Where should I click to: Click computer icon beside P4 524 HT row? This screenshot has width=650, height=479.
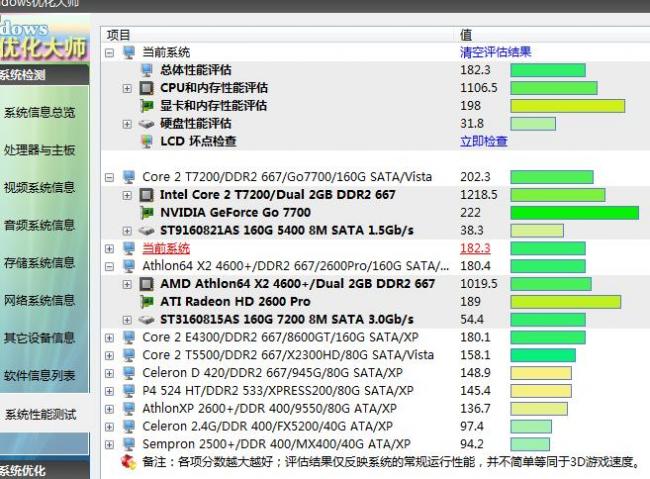coord(129,391)
